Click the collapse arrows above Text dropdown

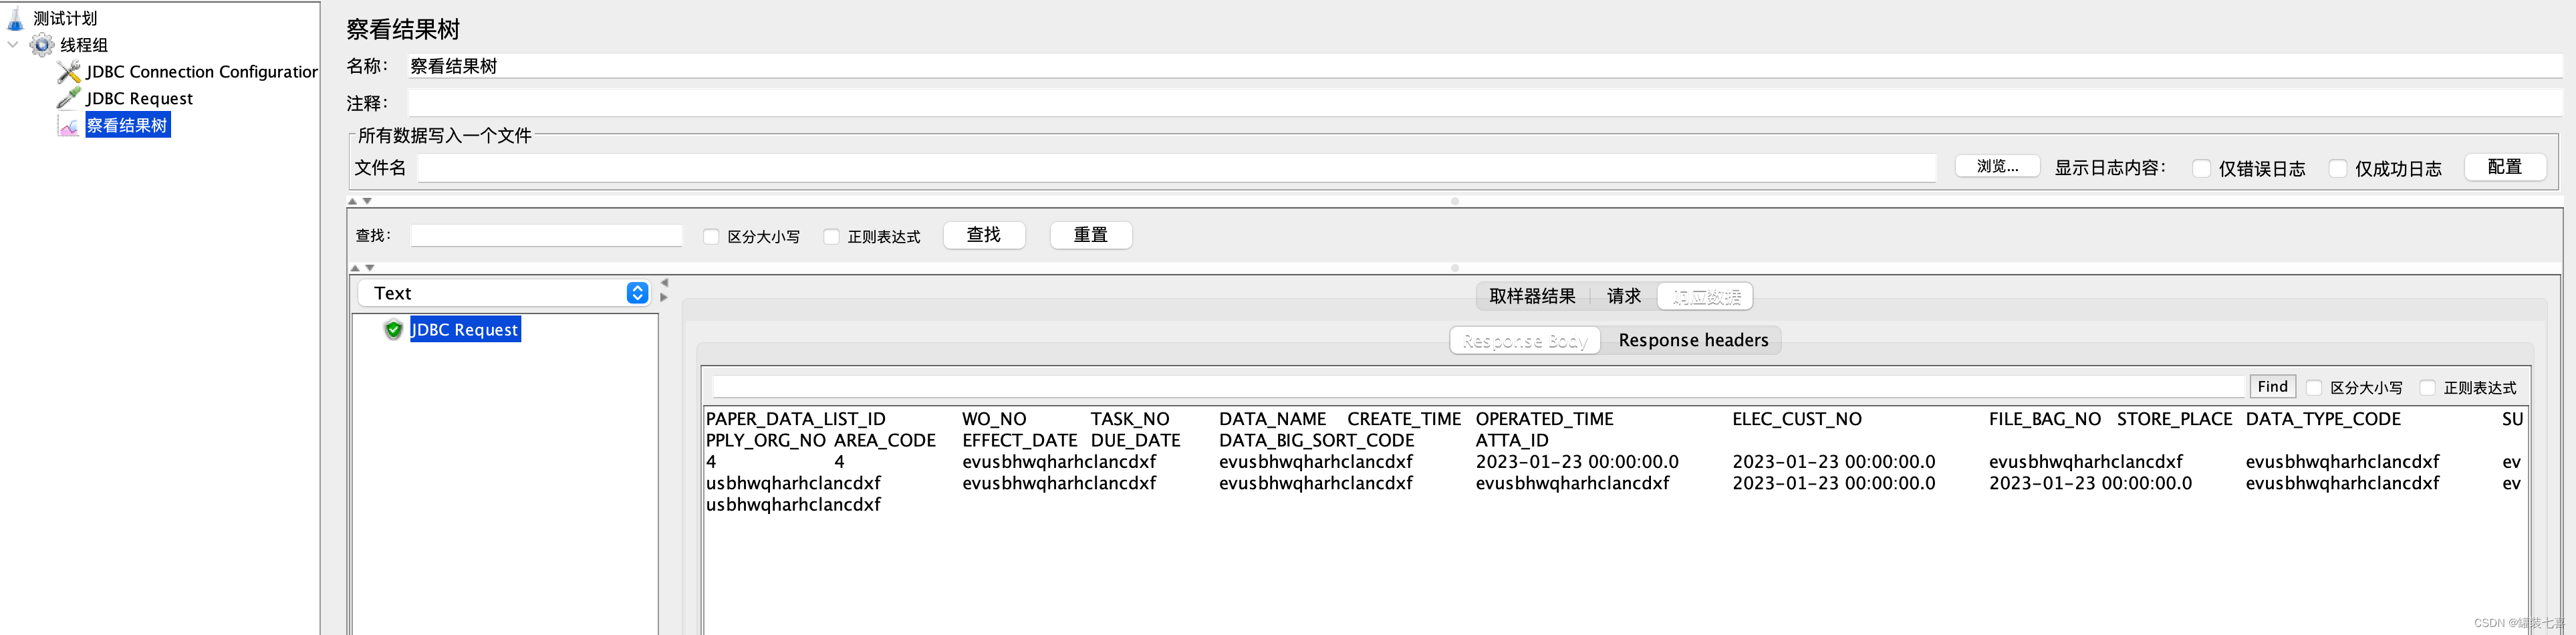(x=362, y=268)
